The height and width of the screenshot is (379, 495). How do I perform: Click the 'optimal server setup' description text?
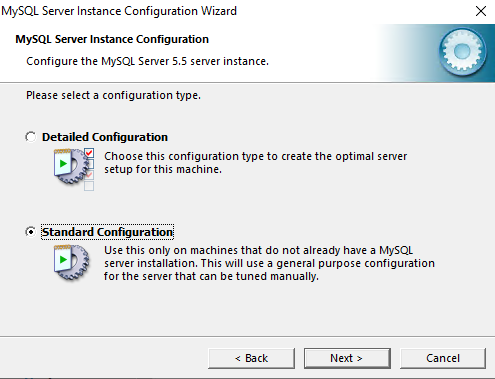point(255,163)
